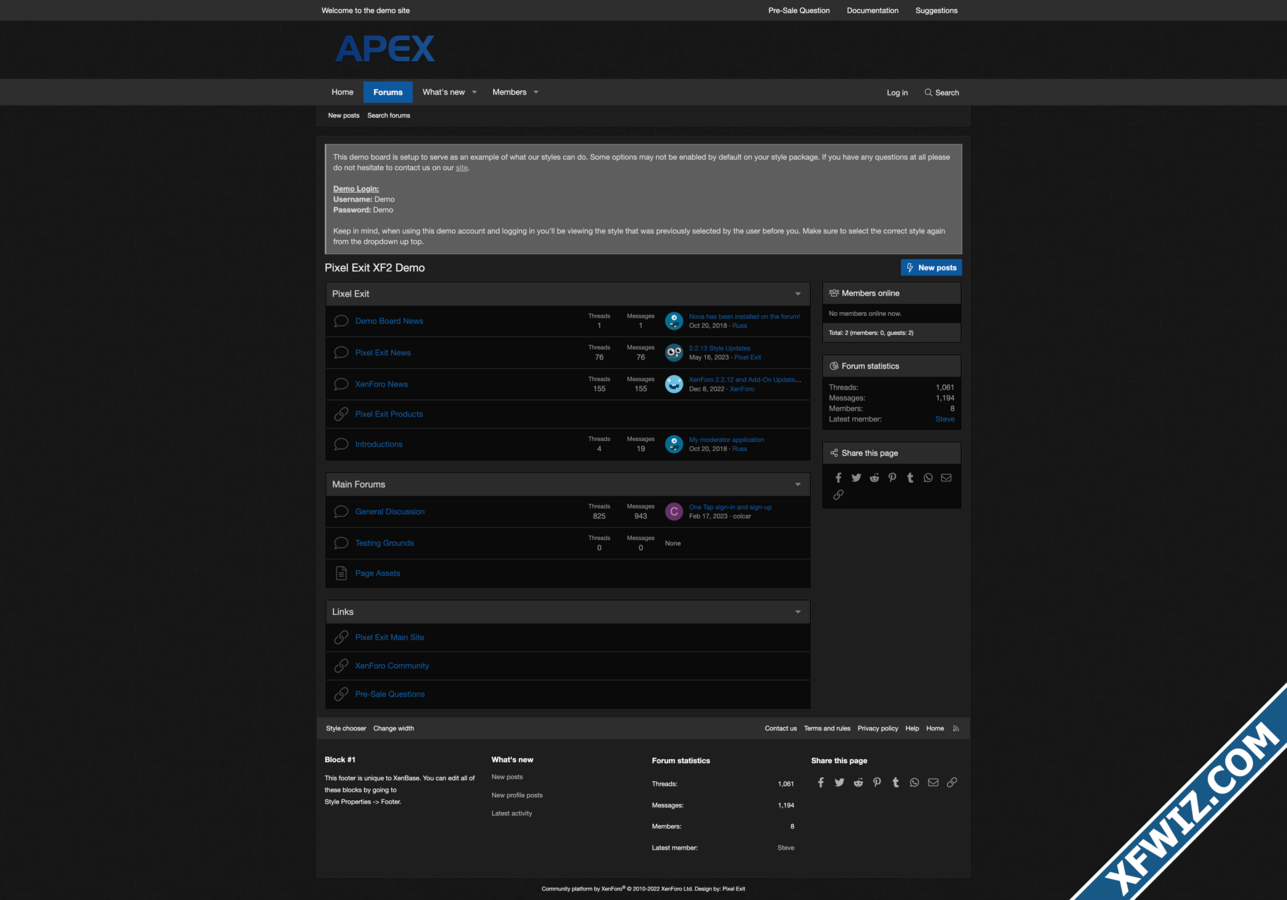Open the RSS feed icon in footer bar

956,729
